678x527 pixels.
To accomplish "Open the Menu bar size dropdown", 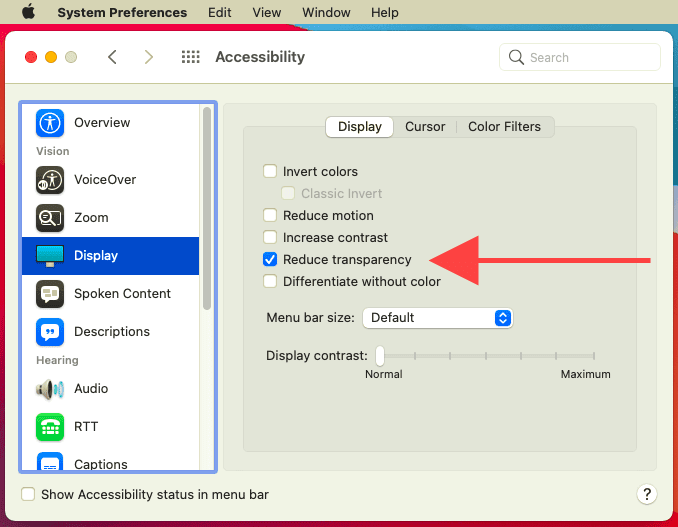I will coord(438,318).
